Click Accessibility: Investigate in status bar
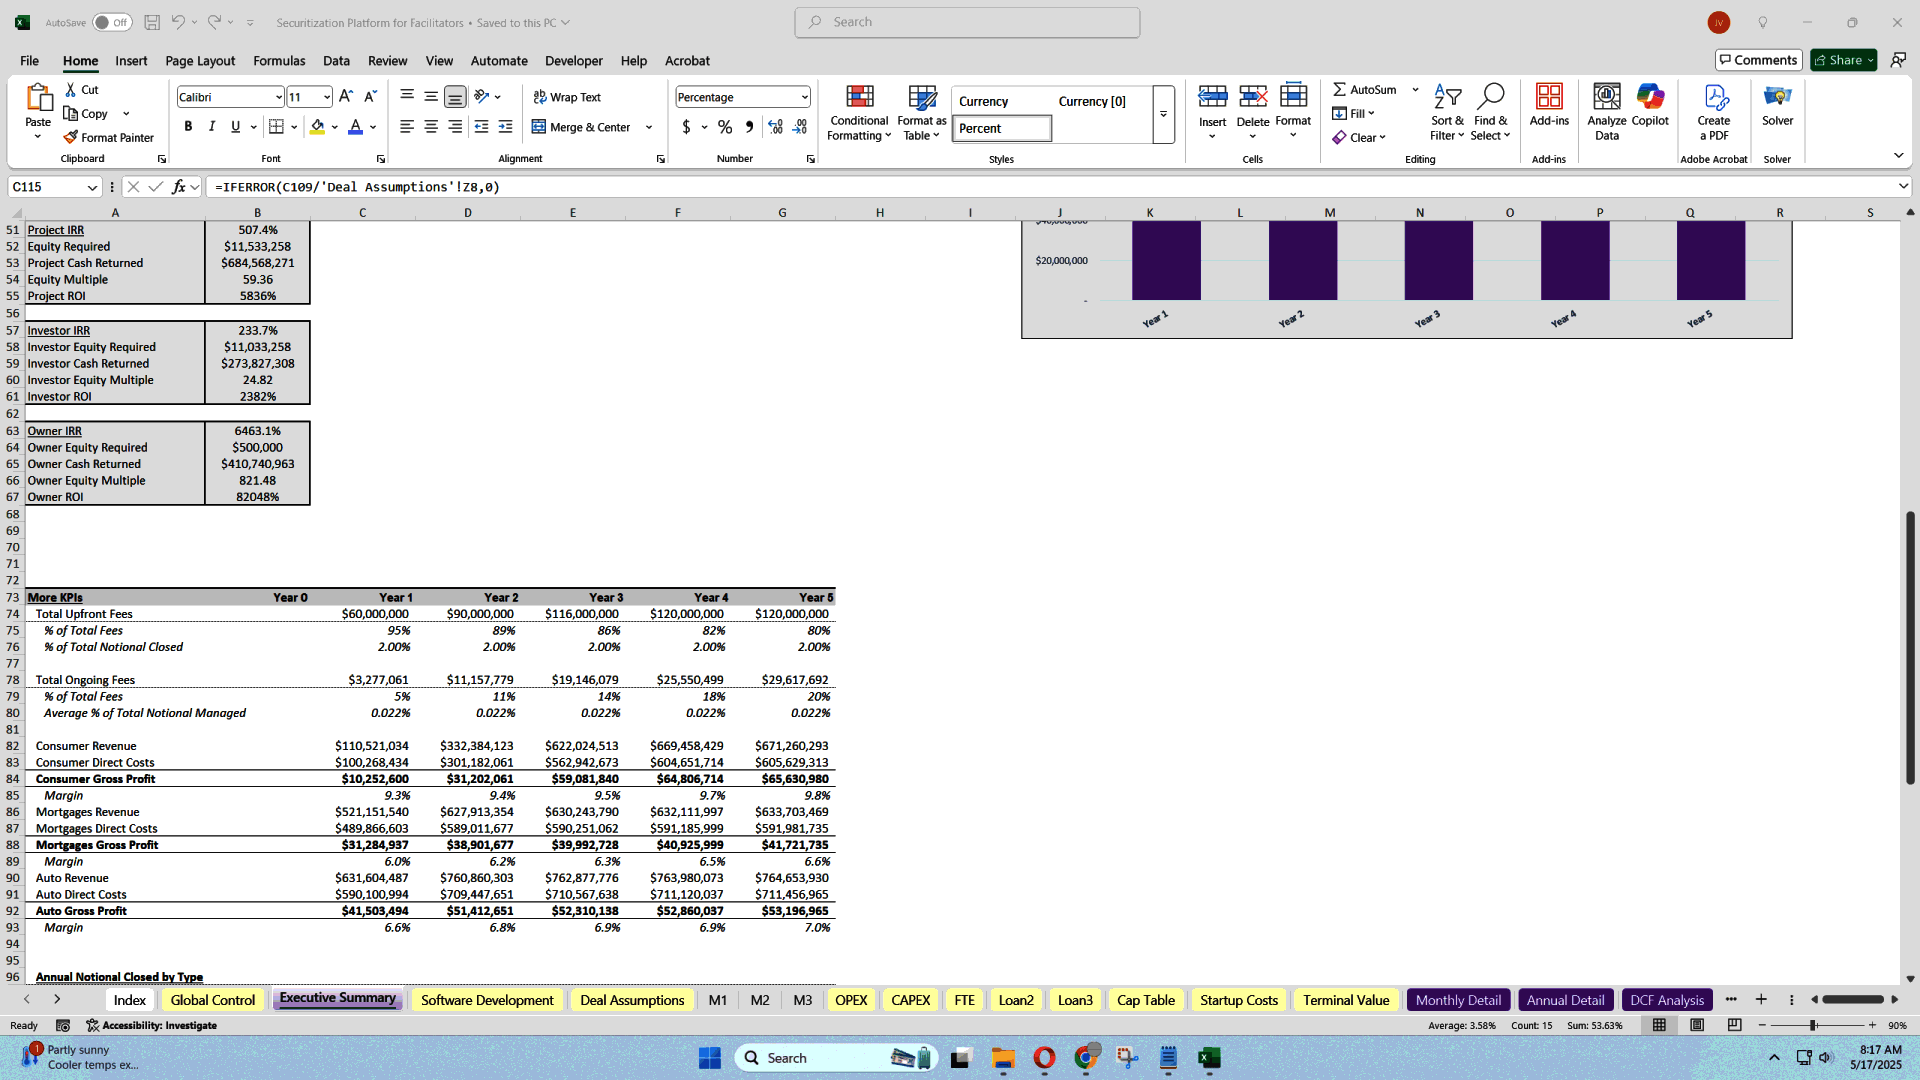Screen dimensions: 1920x1080 point(151,1025)
